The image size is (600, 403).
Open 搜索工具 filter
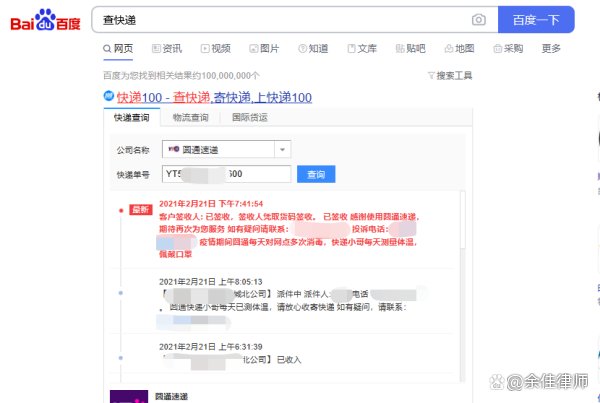(x=450, y=76)
